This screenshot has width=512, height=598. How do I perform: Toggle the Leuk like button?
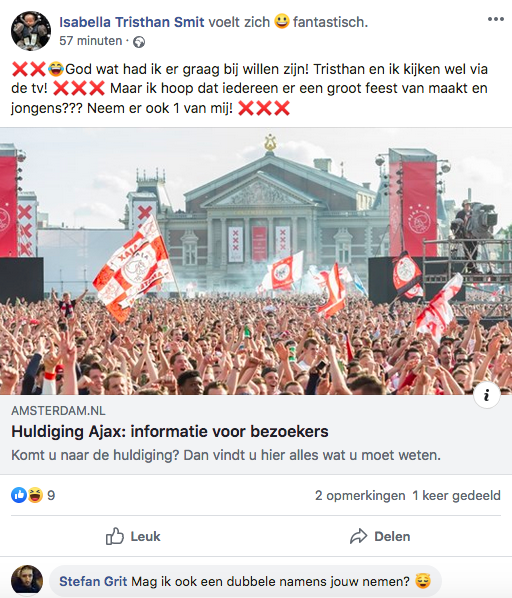tap(133, 536)
